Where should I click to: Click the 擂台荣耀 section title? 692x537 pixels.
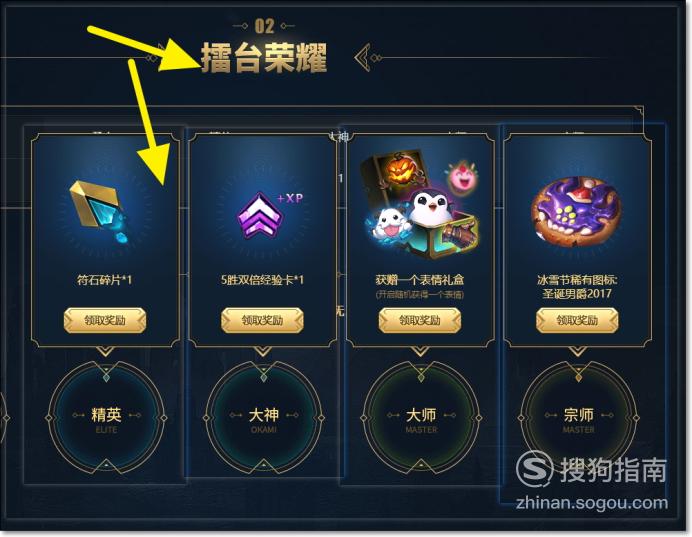264,58
